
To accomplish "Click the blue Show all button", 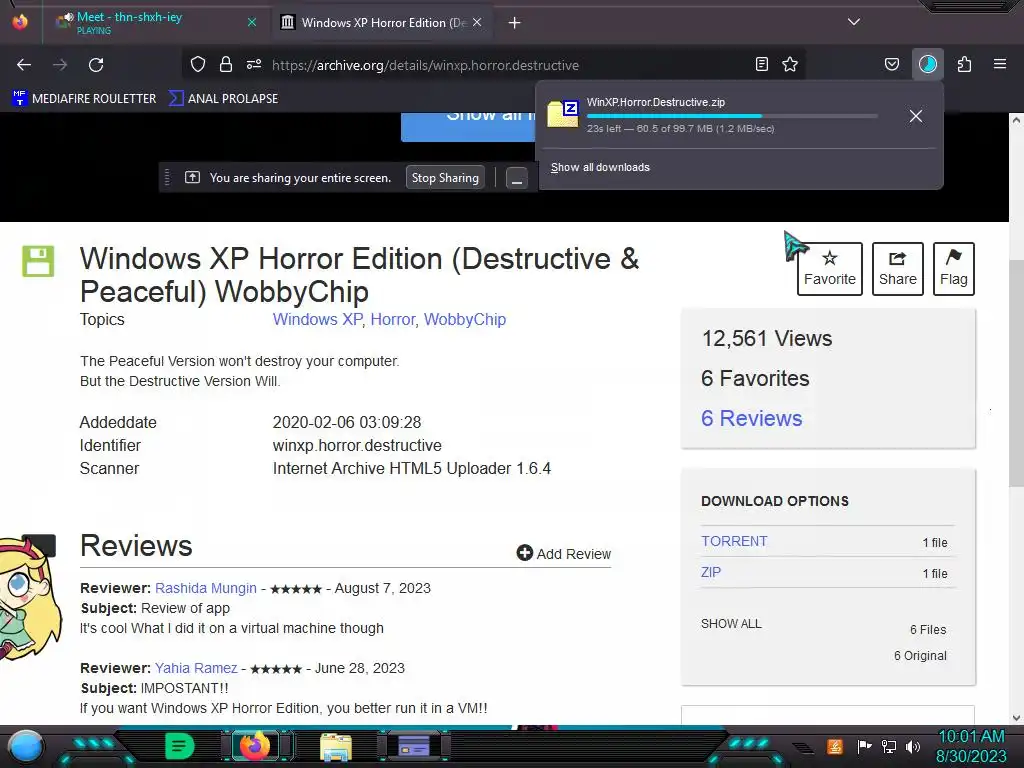I will coord(468,127).
